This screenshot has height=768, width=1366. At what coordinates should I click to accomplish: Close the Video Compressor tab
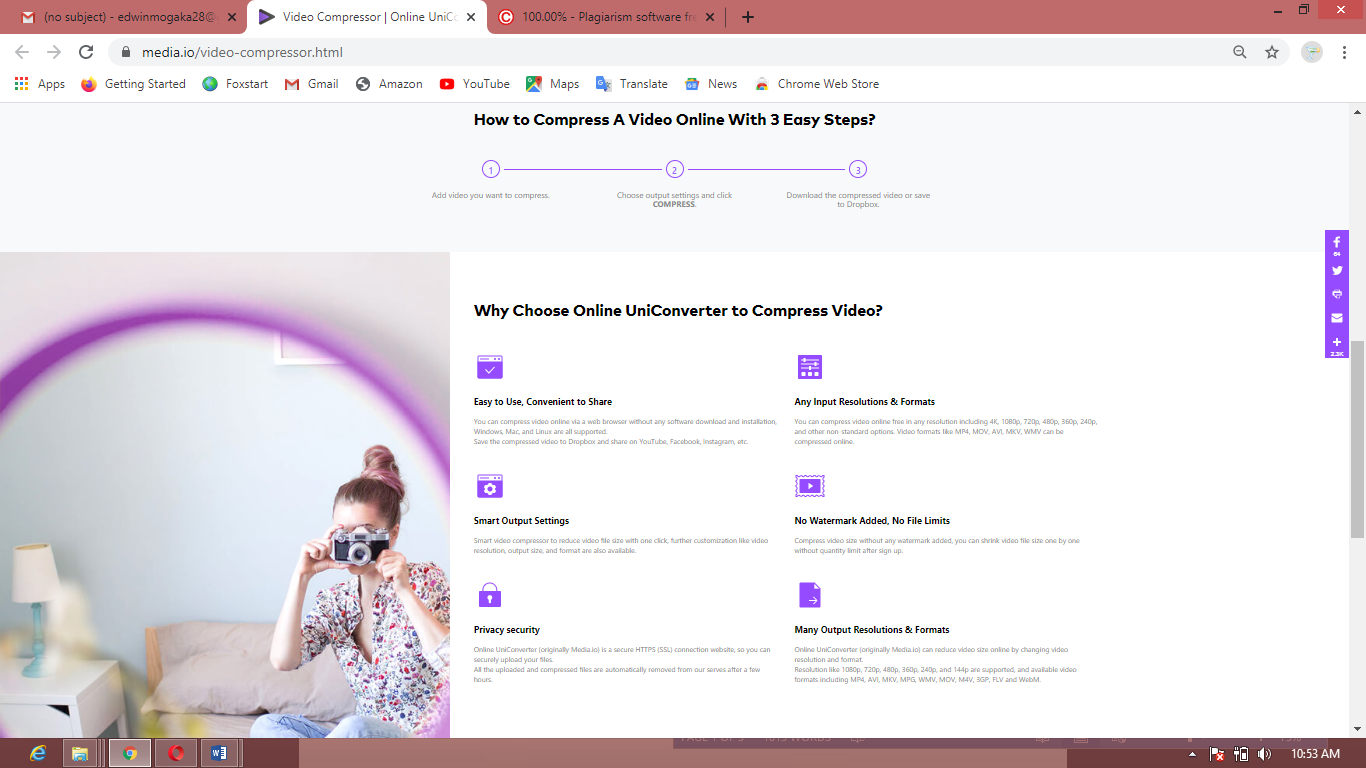click(x=471, y=17)
